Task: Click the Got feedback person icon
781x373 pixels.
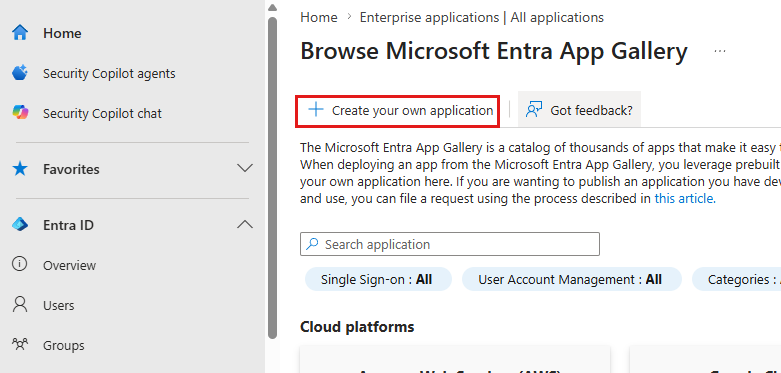Action: [534, 110]
